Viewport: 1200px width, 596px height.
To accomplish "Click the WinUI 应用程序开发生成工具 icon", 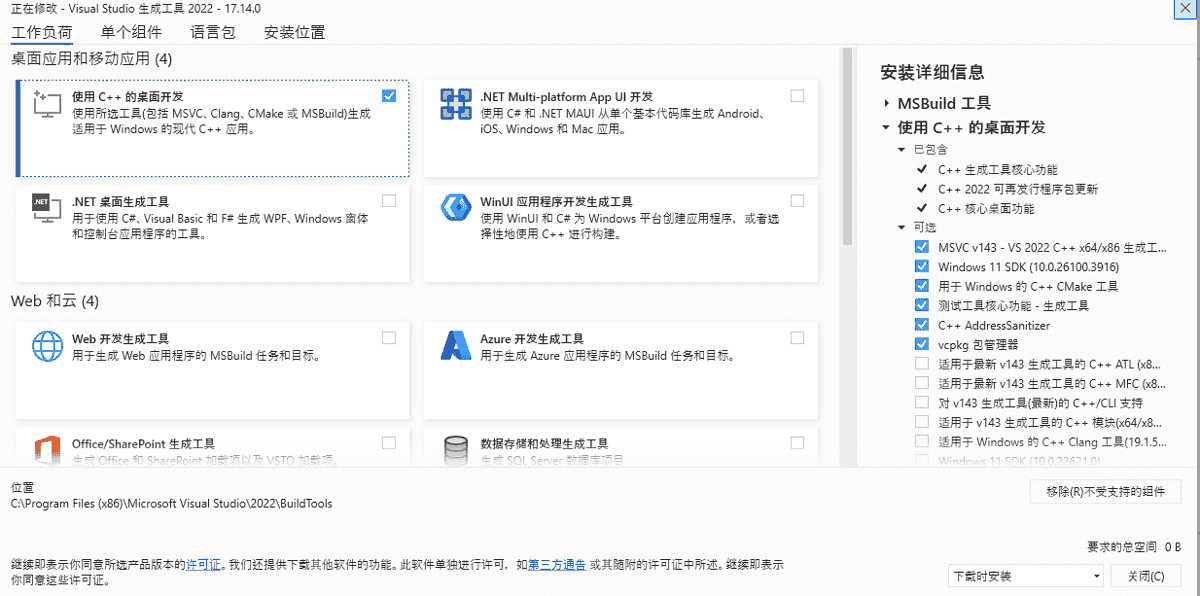I will point(456,208).
